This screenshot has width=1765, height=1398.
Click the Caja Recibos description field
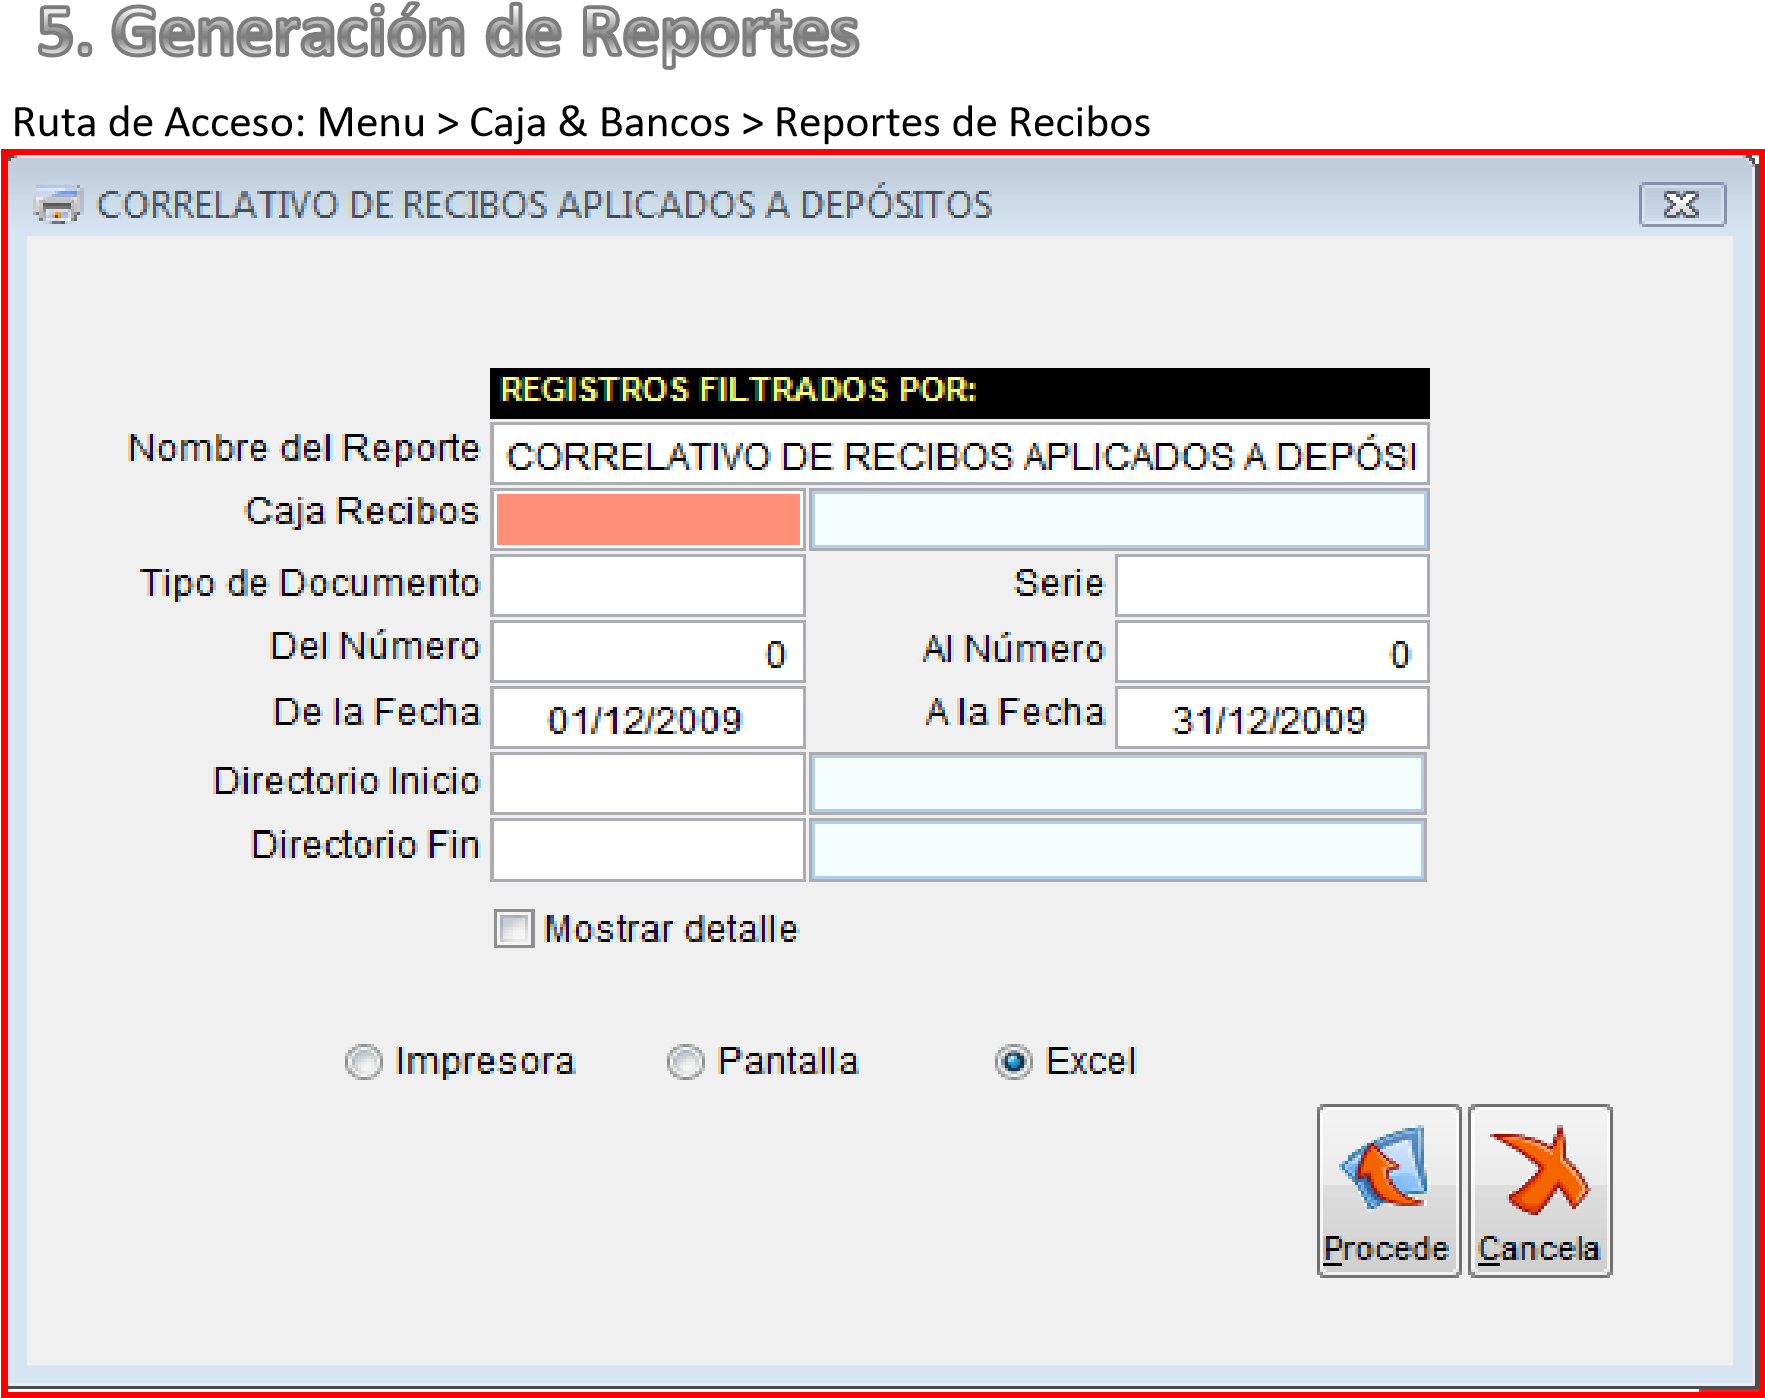[x=1117, y=520]
